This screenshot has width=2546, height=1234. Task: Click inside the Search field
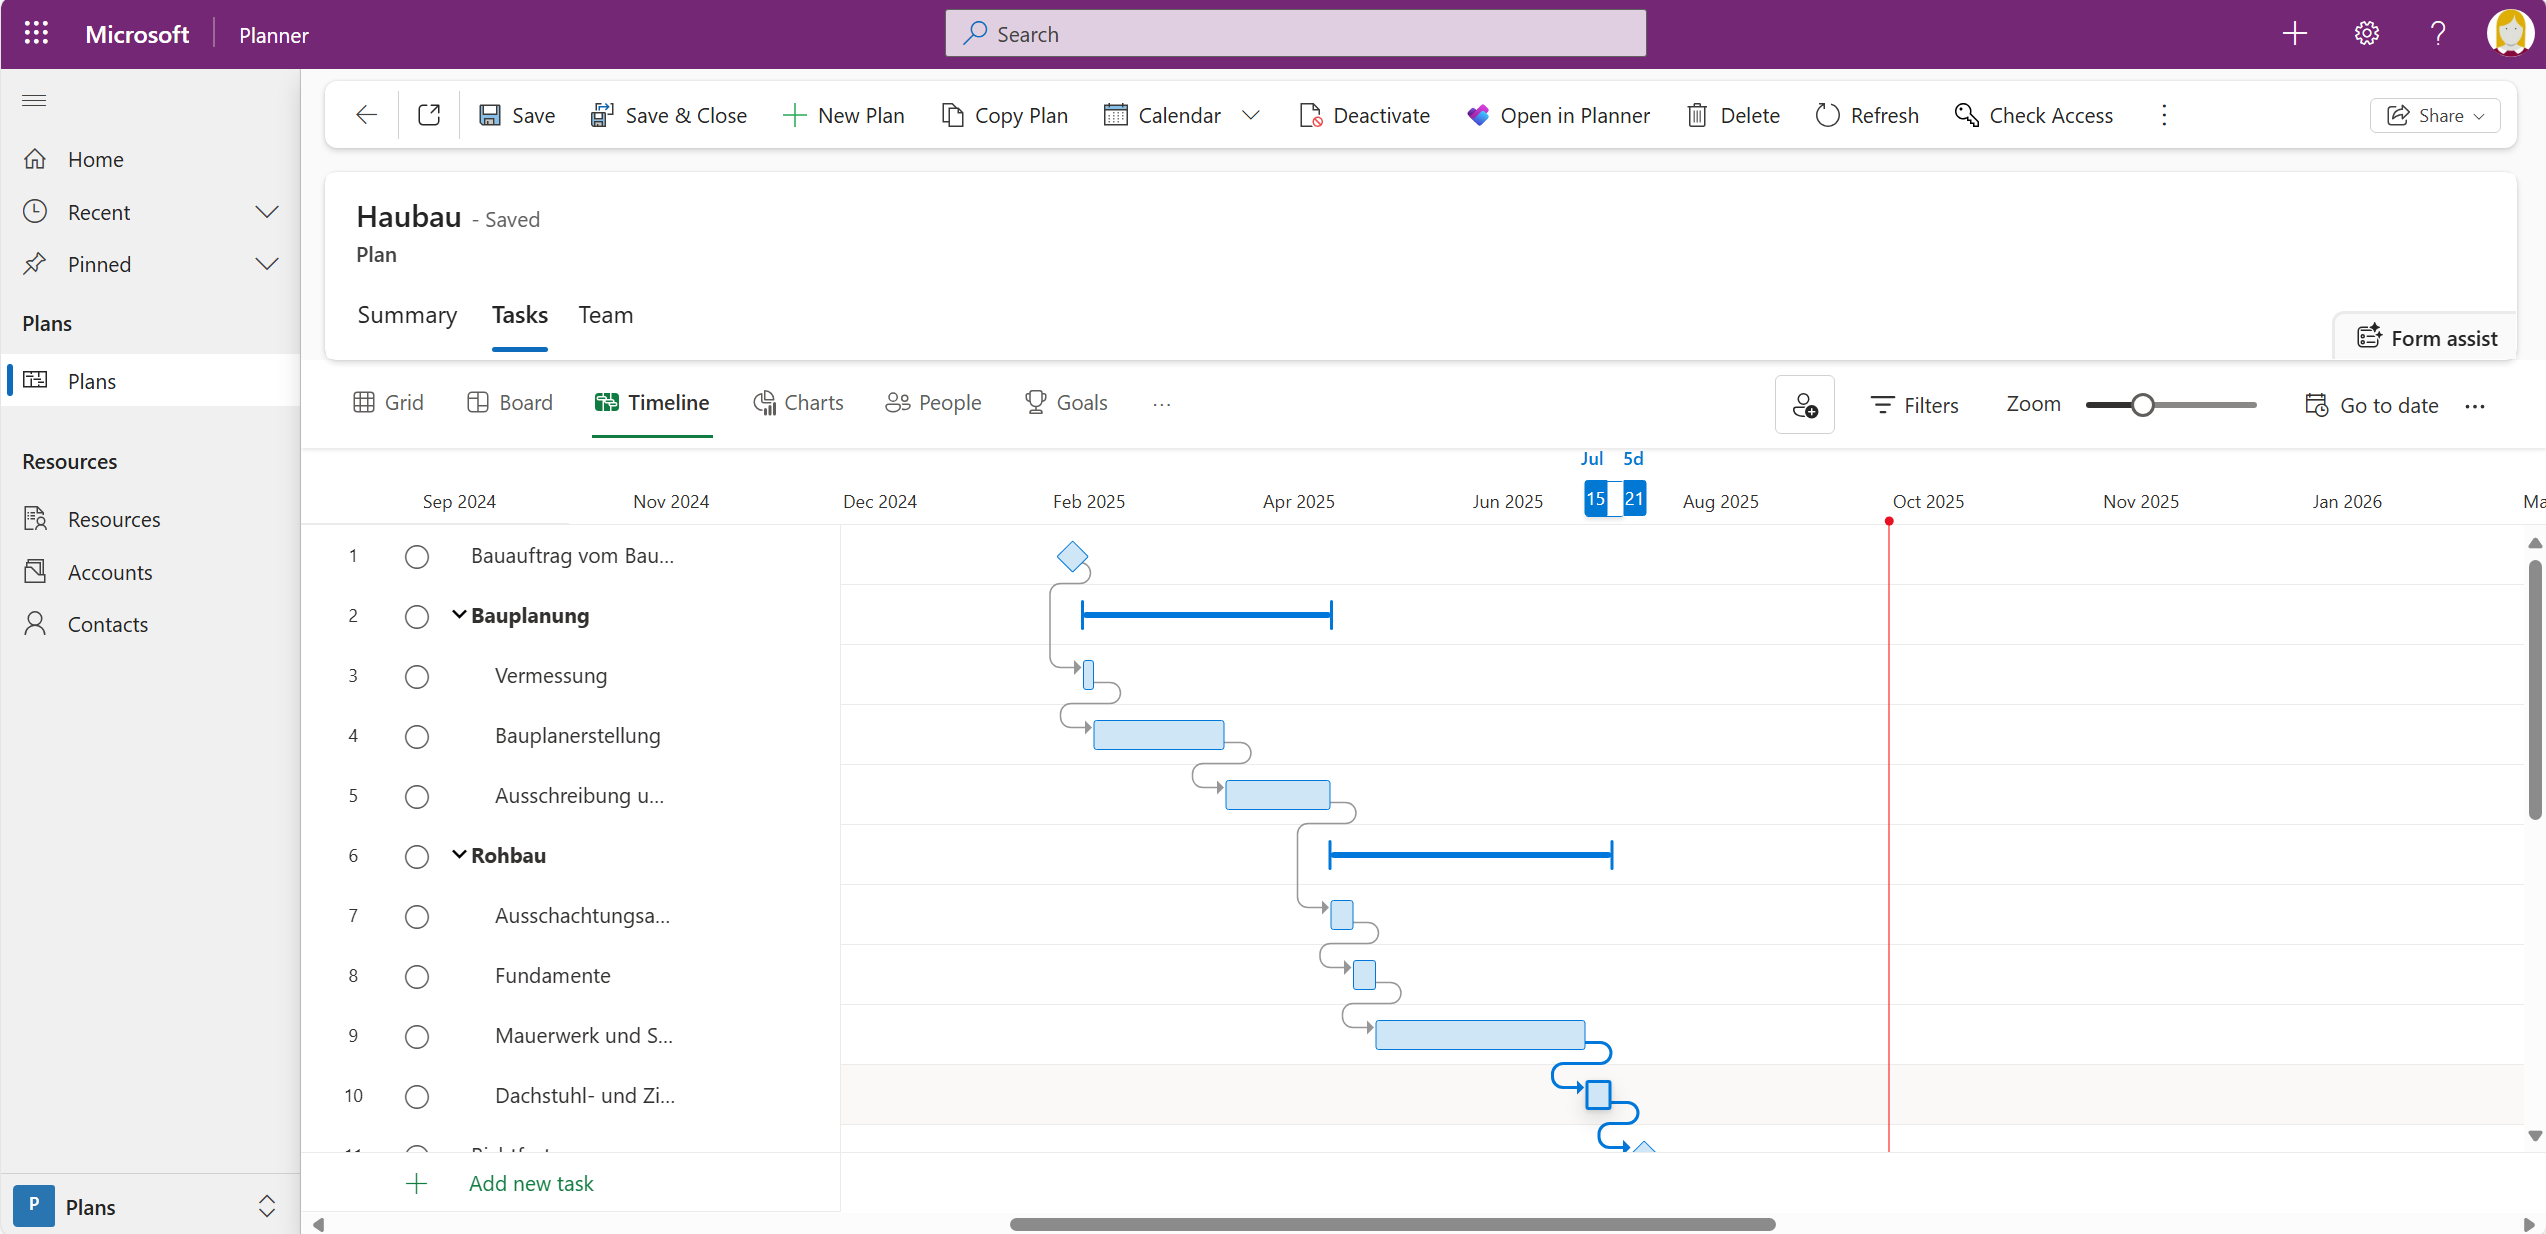click(1294, 33)
